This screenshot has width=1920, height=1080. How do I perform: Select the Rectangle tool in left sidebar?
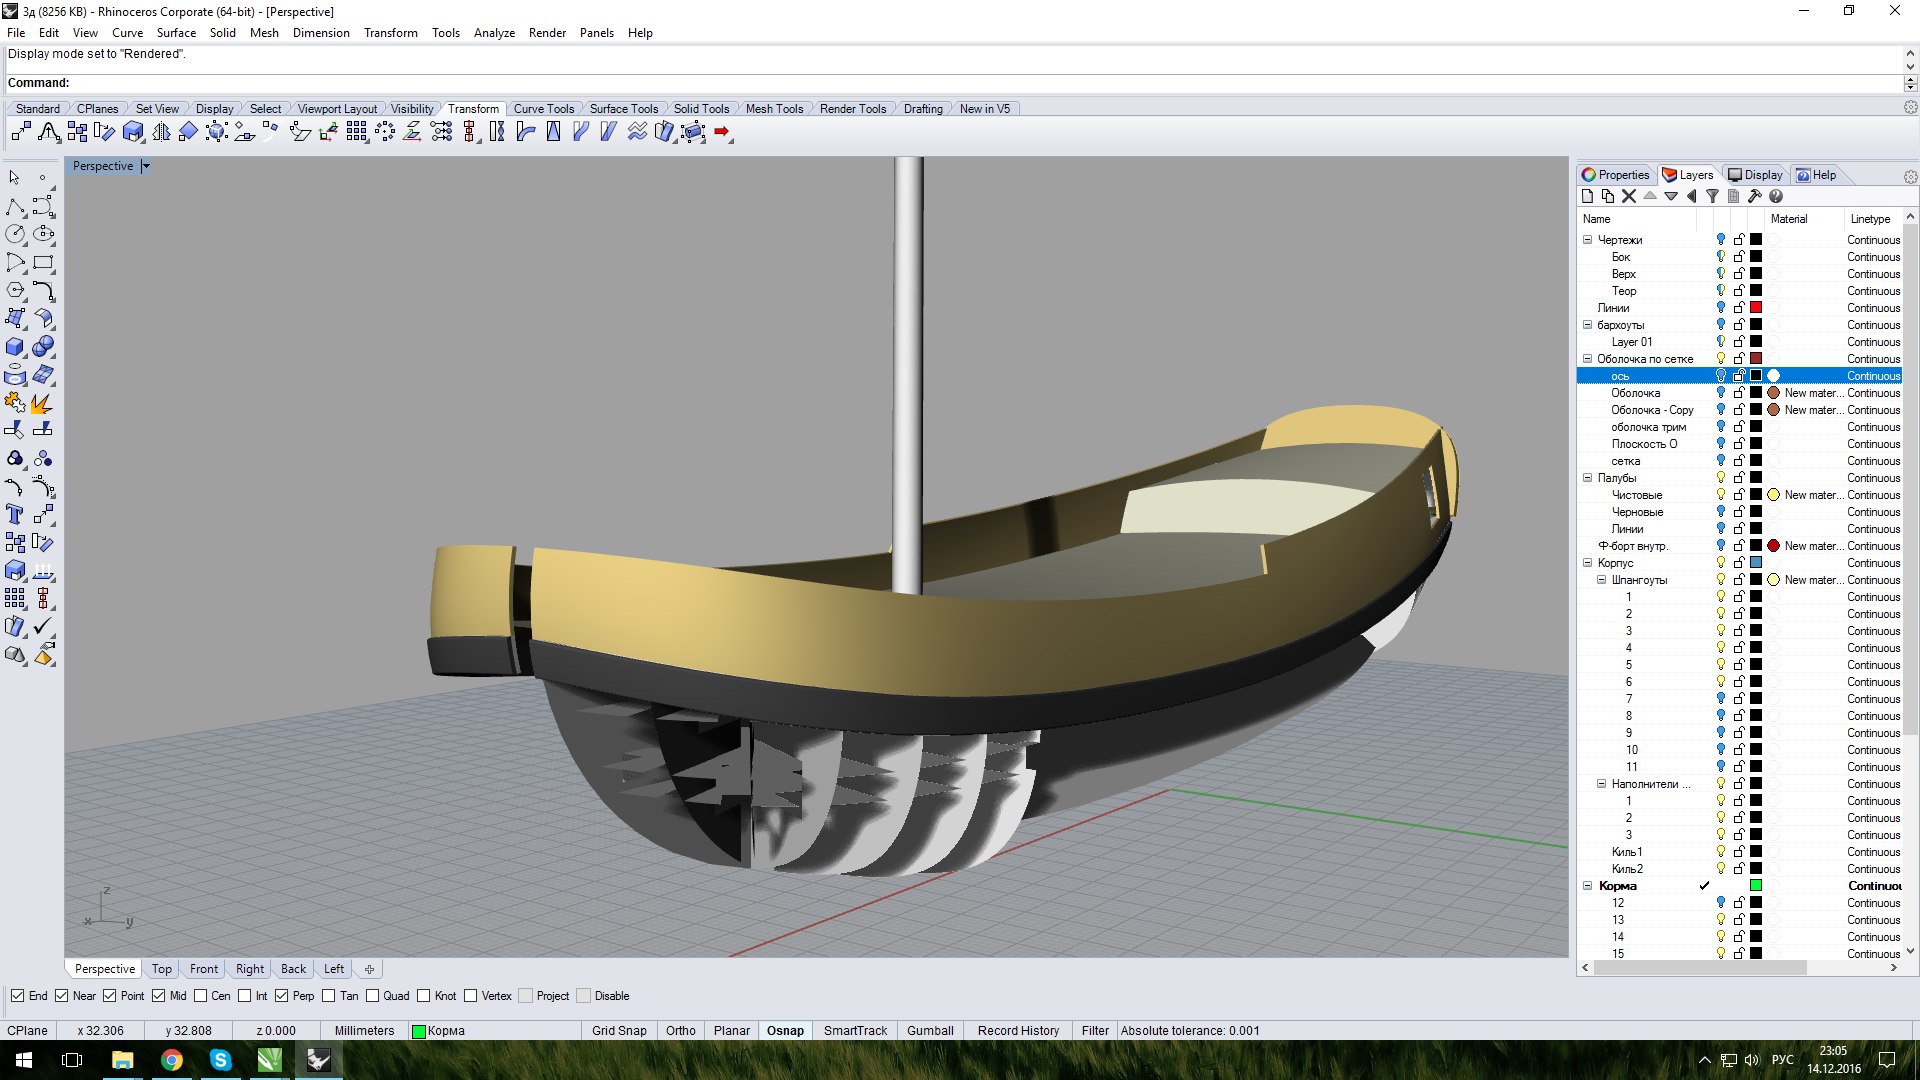point(43,263)
